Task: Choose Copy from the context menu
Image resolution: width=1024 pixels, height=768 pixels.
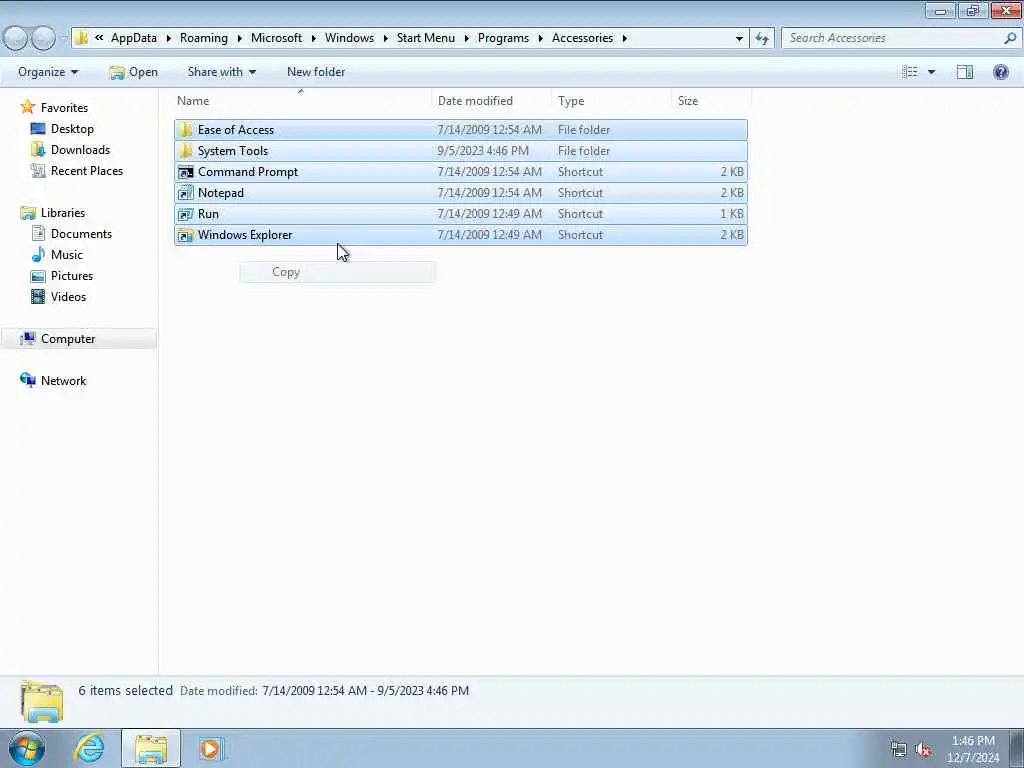Action: 338,272
